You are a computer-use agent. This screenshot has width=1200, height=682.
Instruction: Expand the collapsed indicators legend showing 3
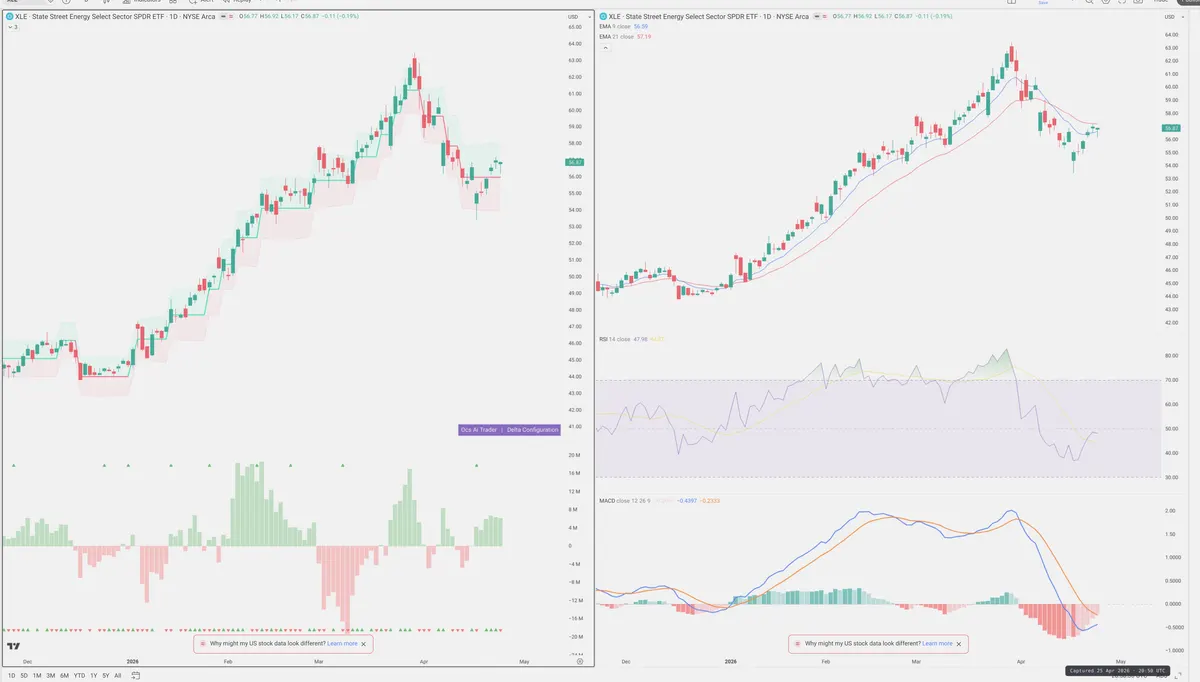click(x=12, y=26)
